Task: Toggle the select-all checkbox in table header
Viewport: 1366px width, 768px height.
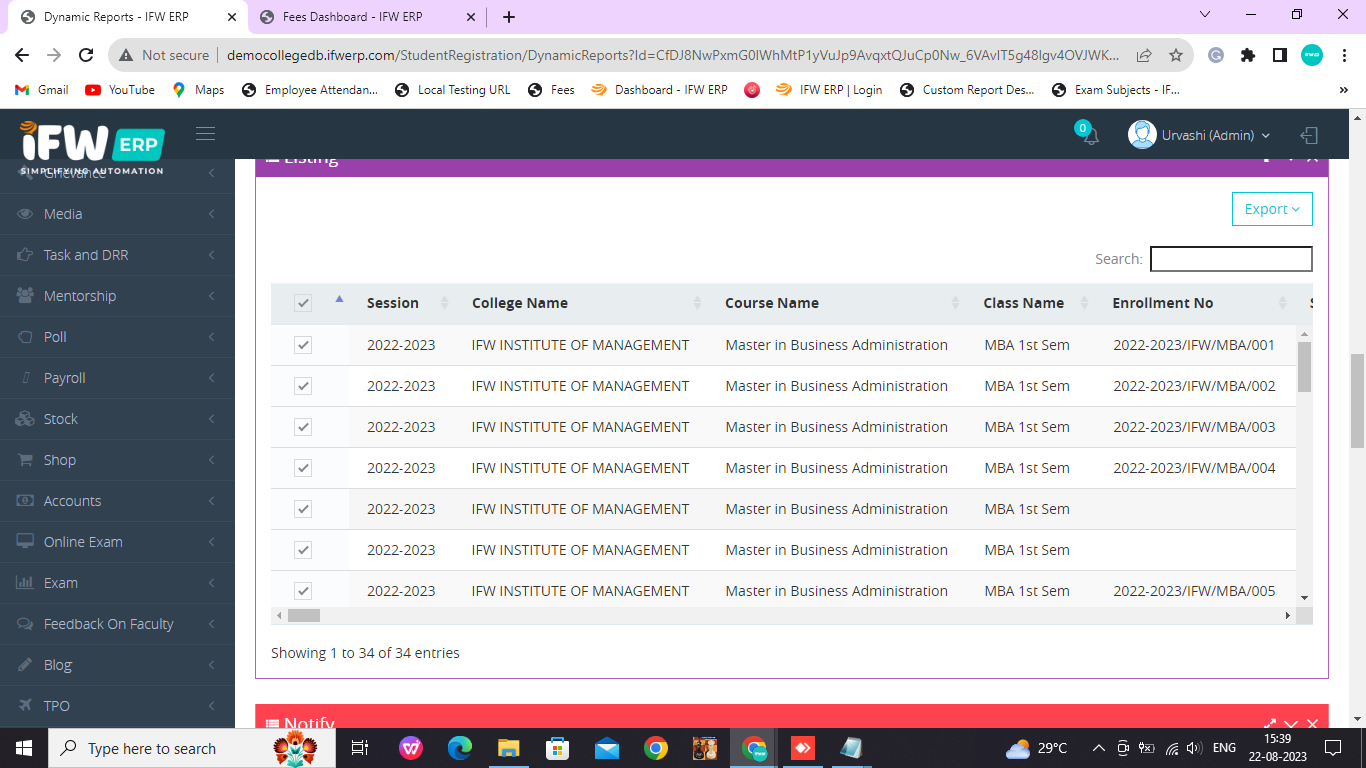Action: pyautogui.click(x=303, y=303)
